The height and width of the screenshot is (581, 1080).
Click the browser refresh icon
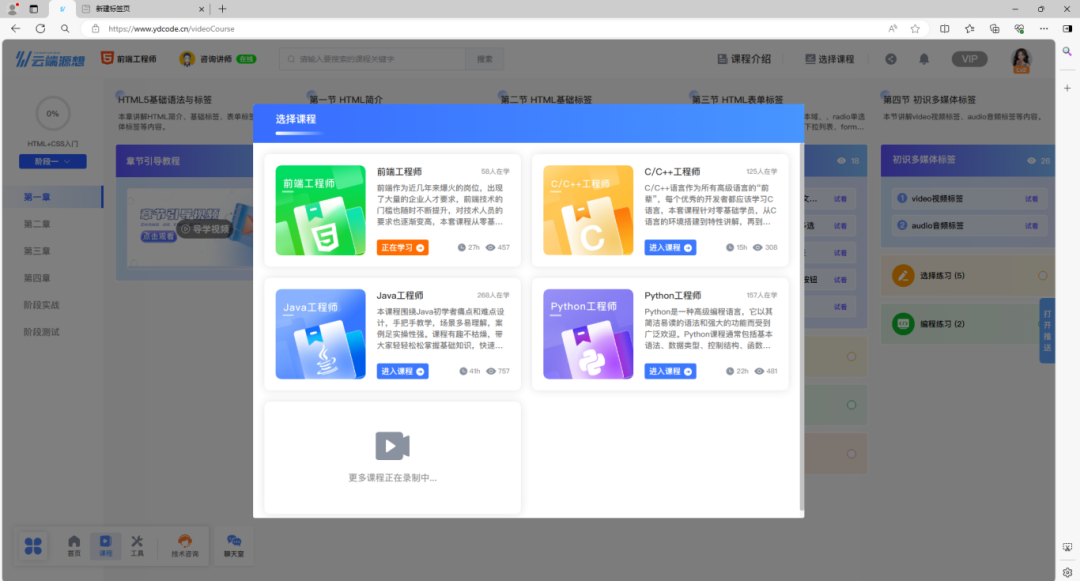[x=40, y=29]
